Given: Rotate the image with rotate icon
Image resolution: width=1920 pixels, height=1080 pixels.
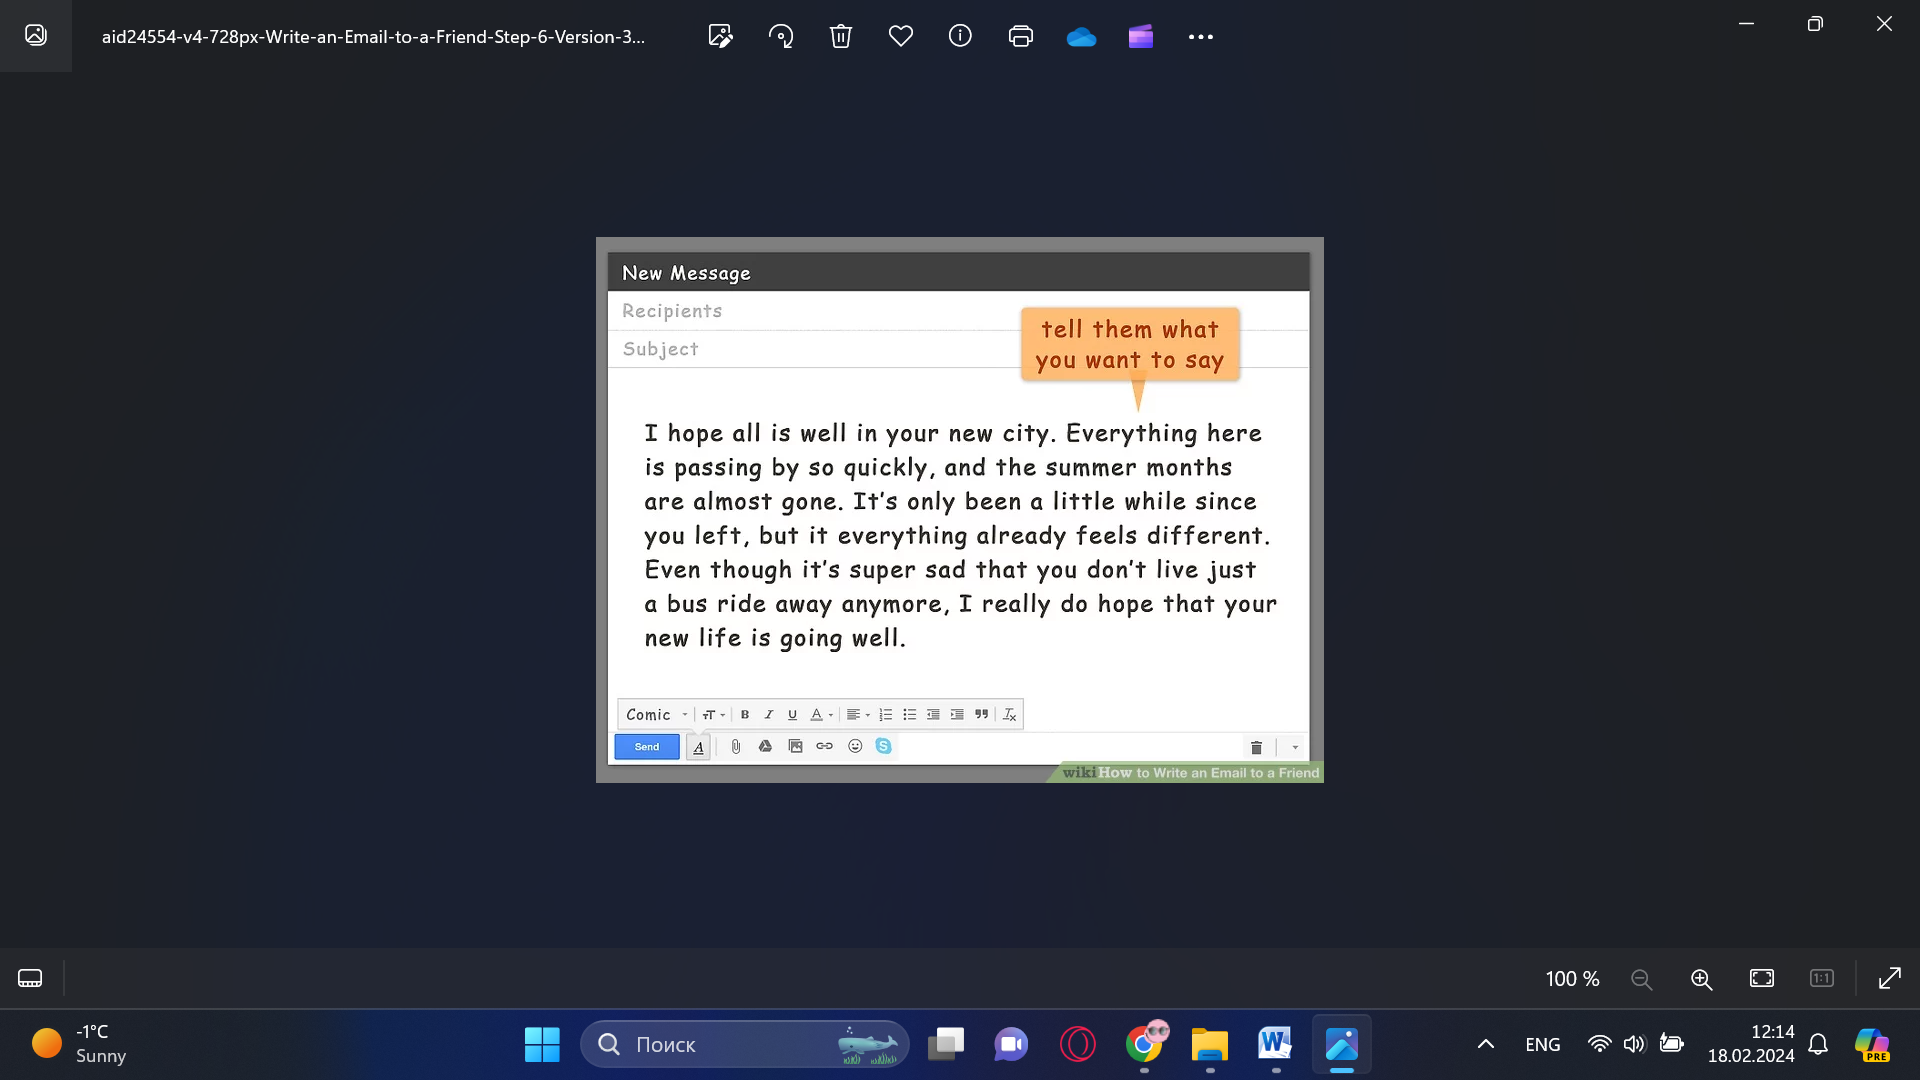Looking at the screenshot, I should 781,37.
